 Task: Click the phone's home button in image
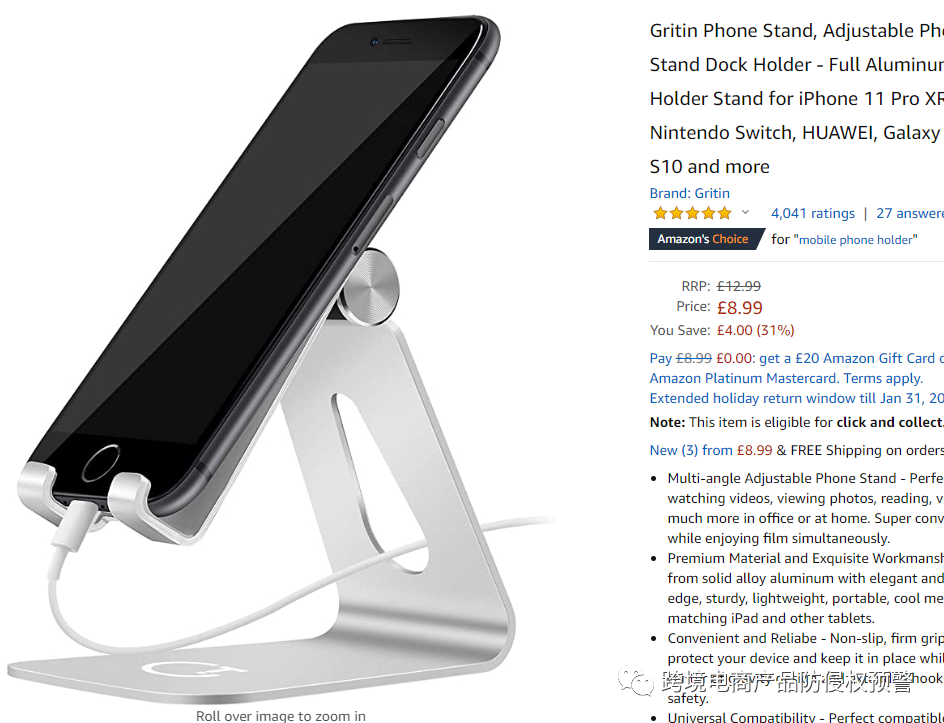click(x=101, y=462)
